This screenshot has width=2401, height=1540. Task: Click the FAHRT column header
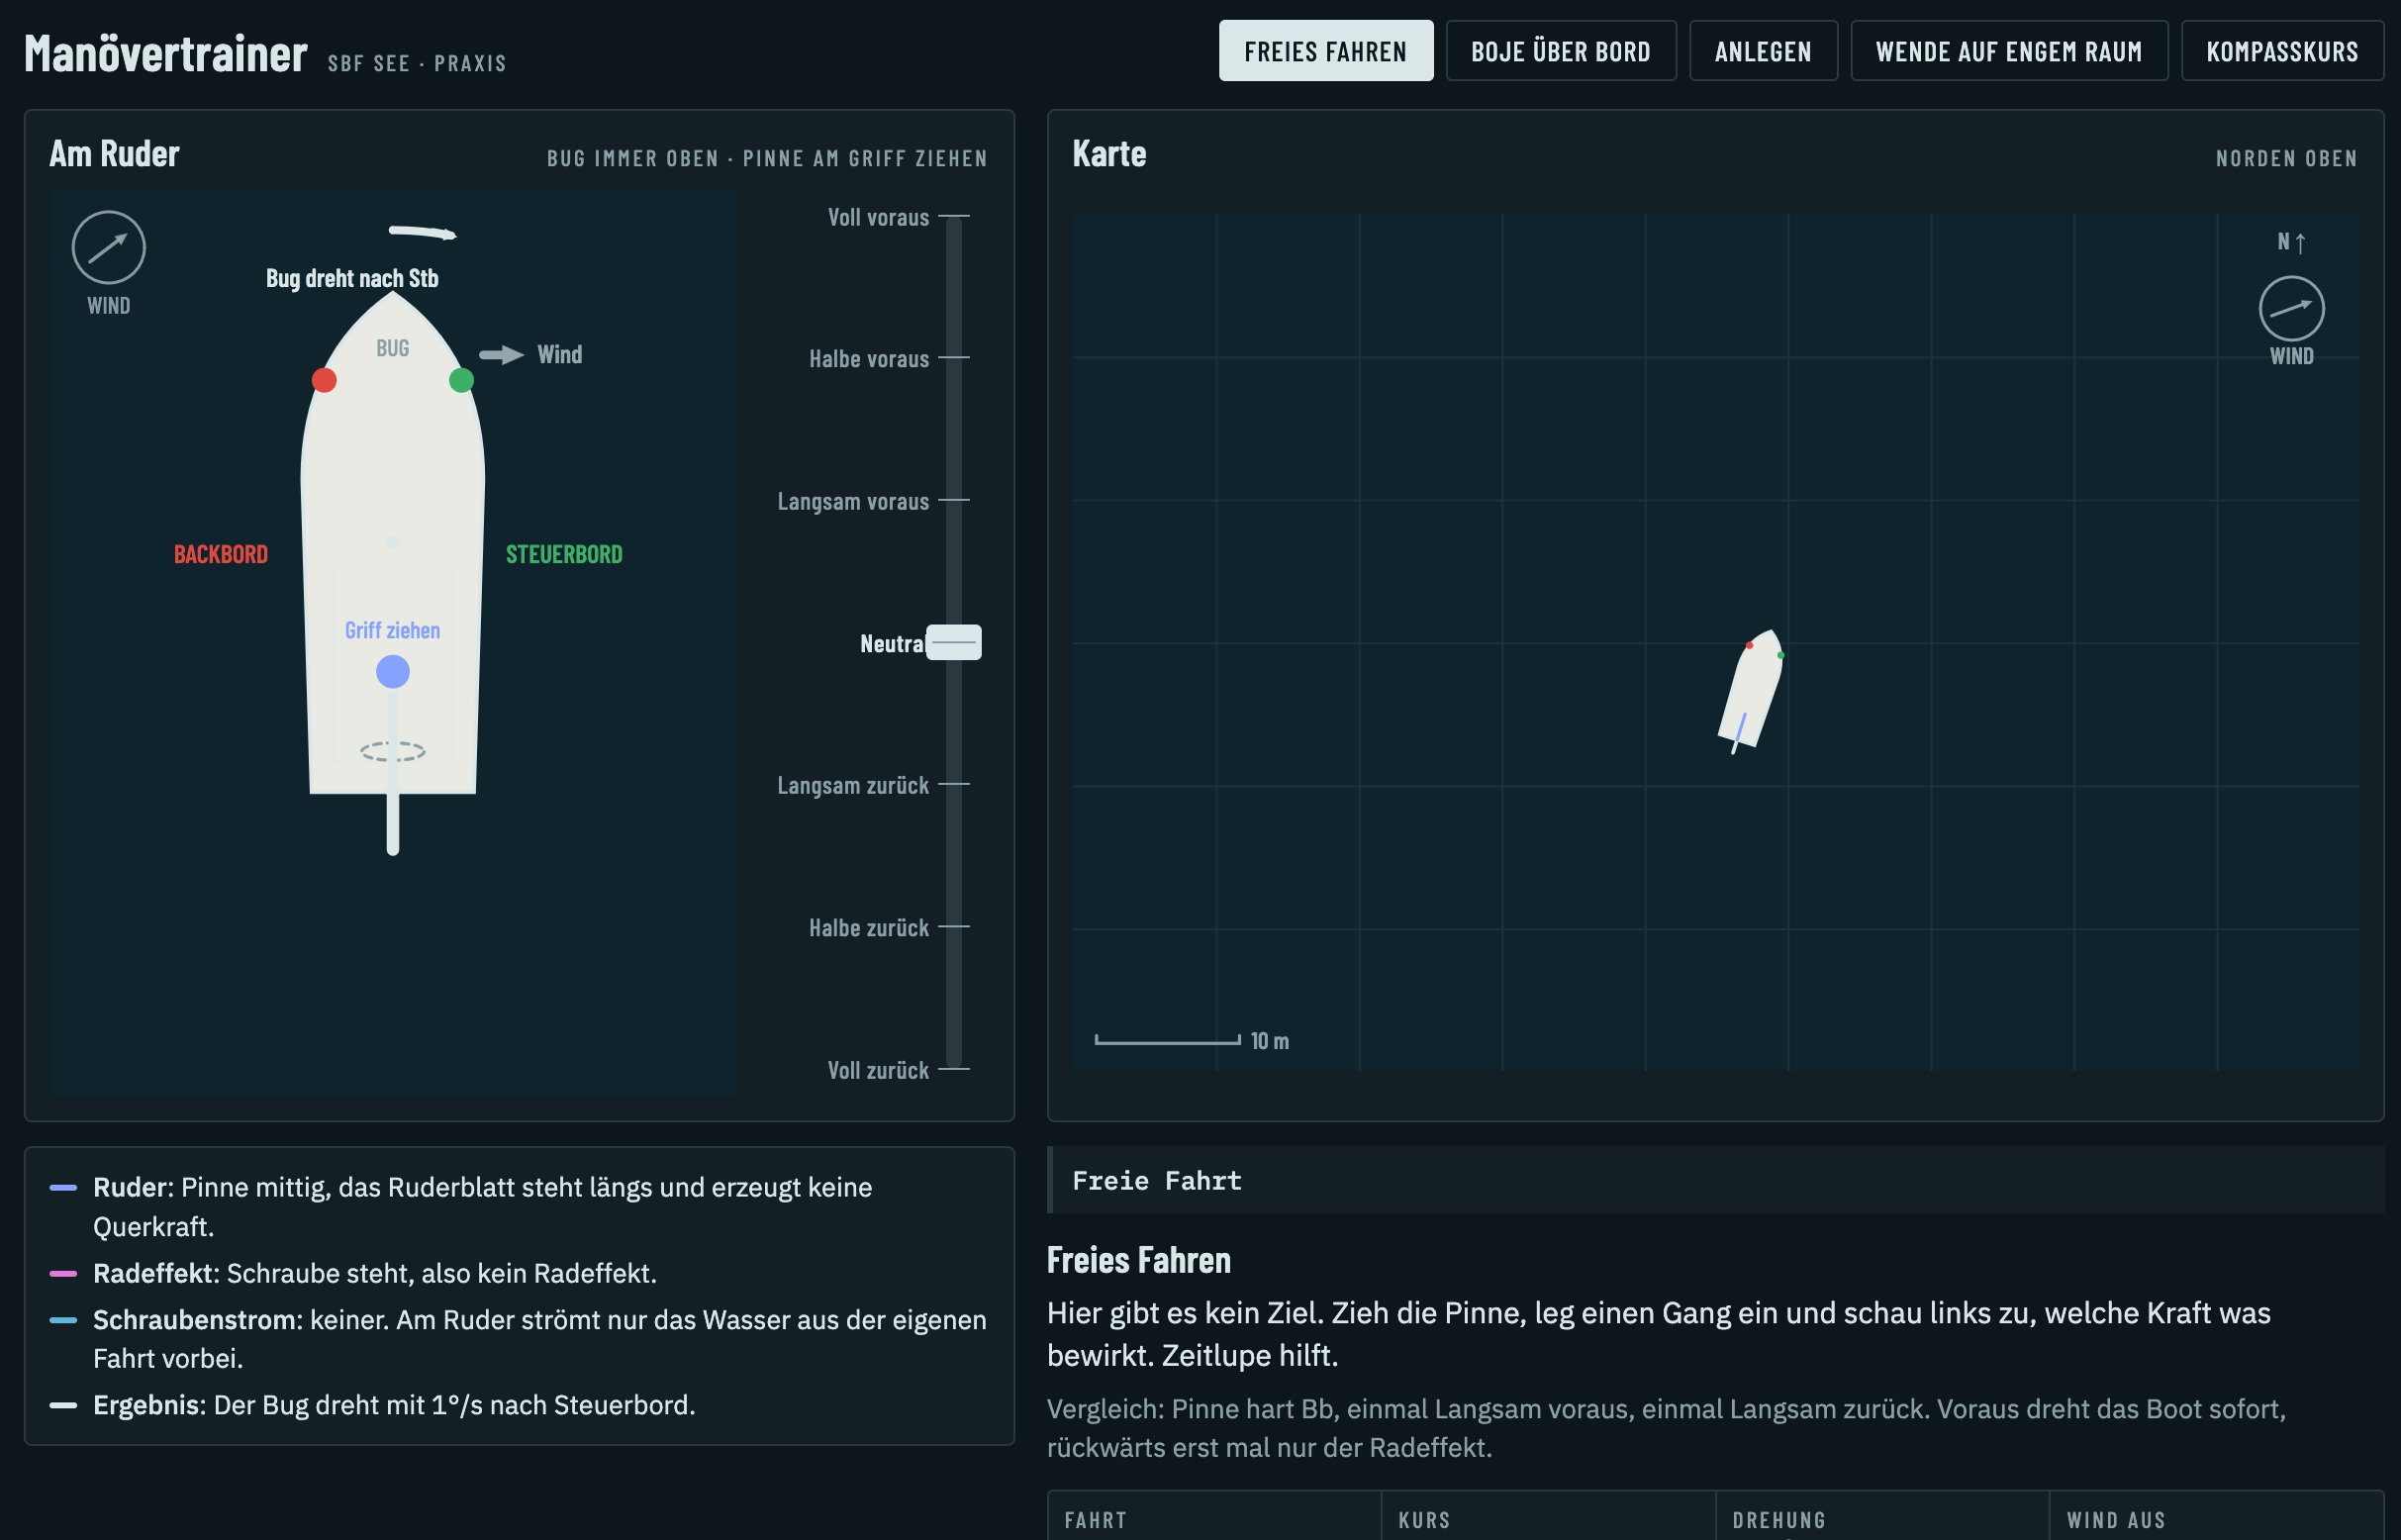[1095, 1520]
